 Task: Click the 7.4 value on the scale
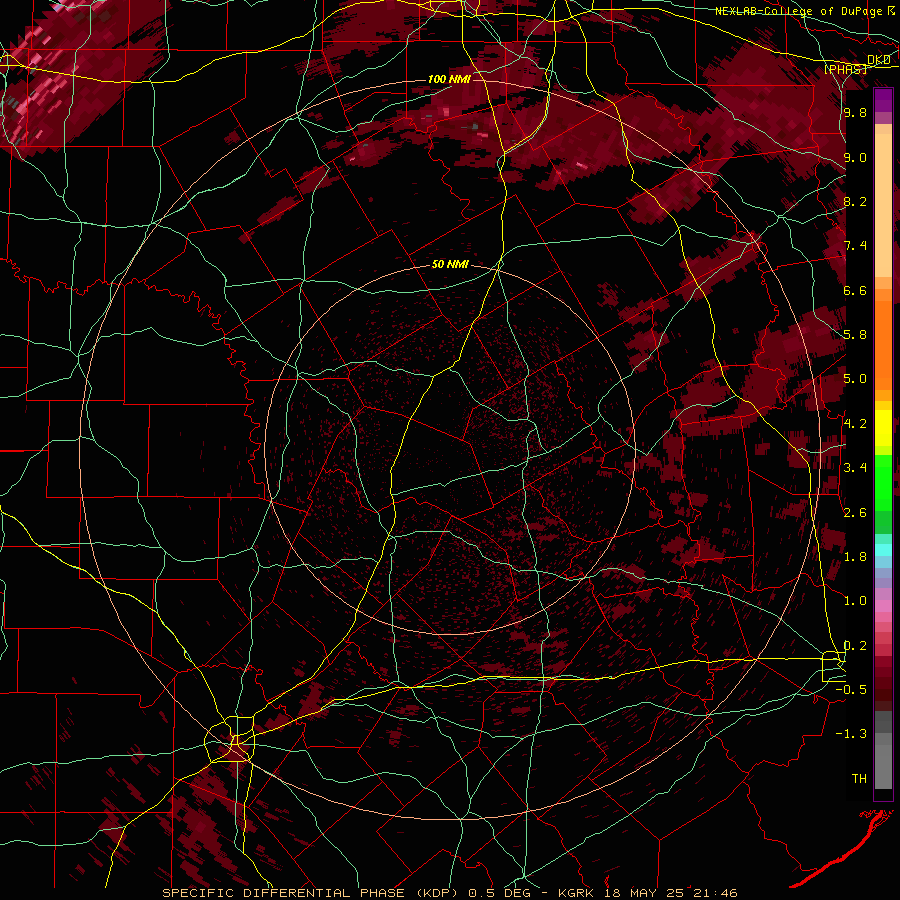pyautogui.click(x=855, y=246)
